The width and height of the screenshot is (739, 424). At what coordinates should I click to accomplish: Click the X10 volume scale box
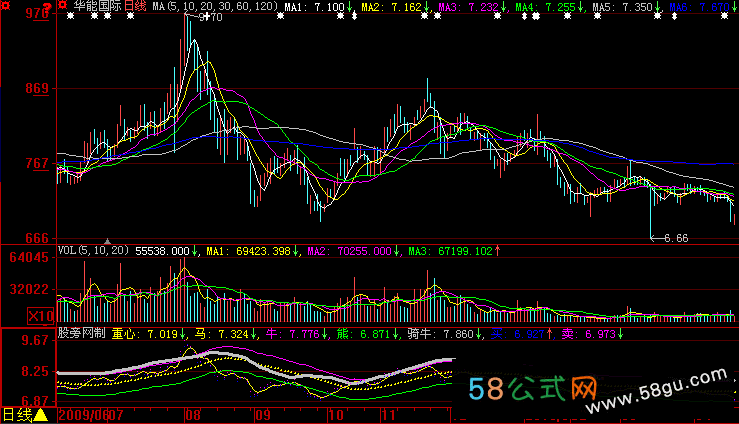[x=41, y=316]
